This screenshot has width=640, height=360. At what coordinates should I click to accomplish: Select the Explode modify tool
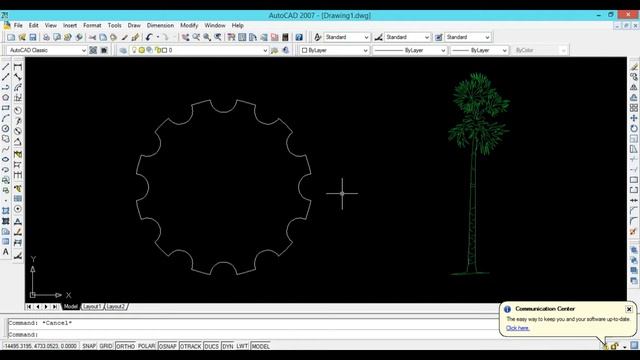coord(634,231)
